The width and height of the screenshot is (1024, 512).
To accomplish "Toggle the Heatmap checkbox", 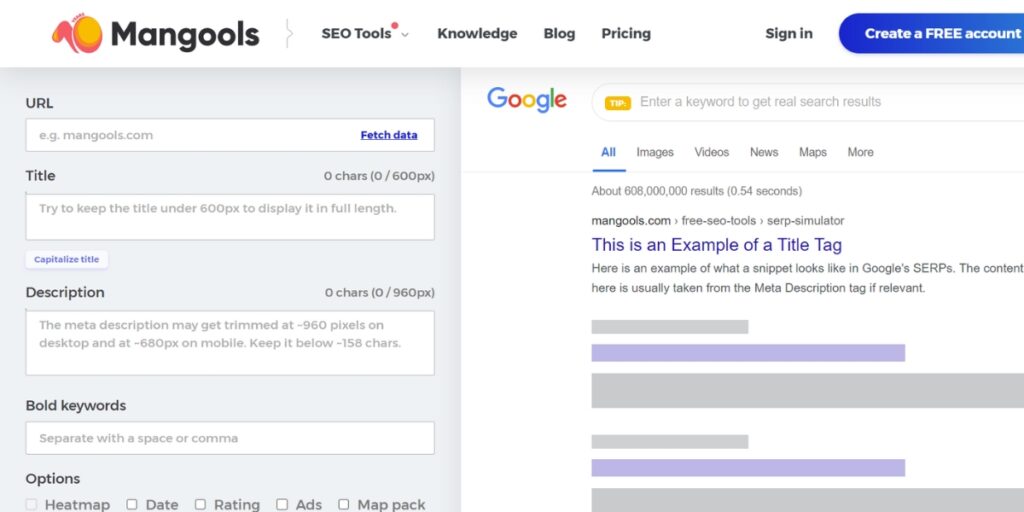I will [x=31, y=504].
